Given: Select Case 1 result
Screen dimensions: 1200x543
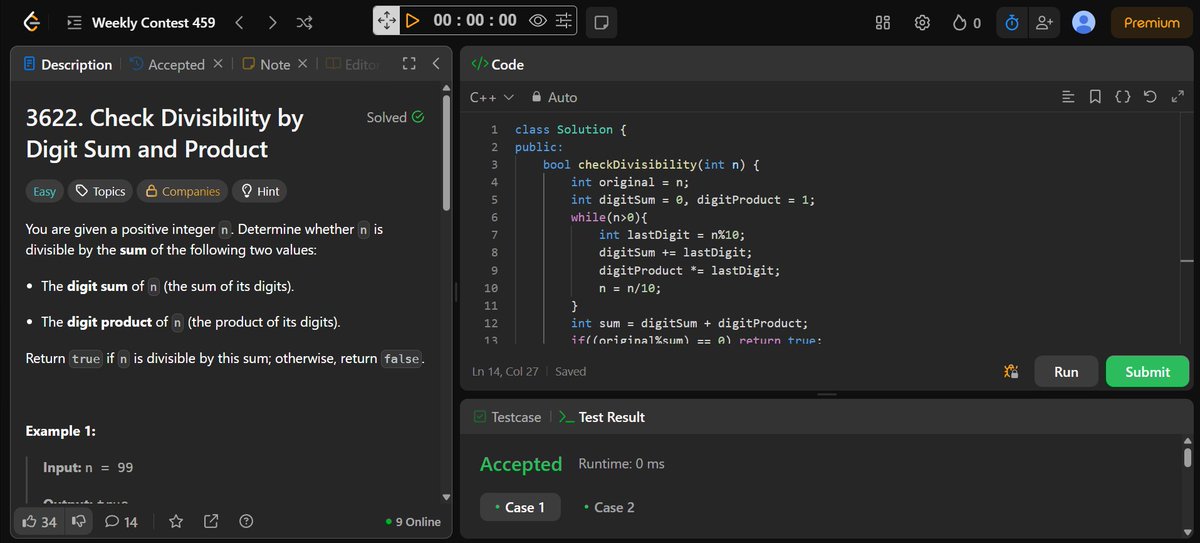Looking at the screenshot, I should [x=520, y=507].
